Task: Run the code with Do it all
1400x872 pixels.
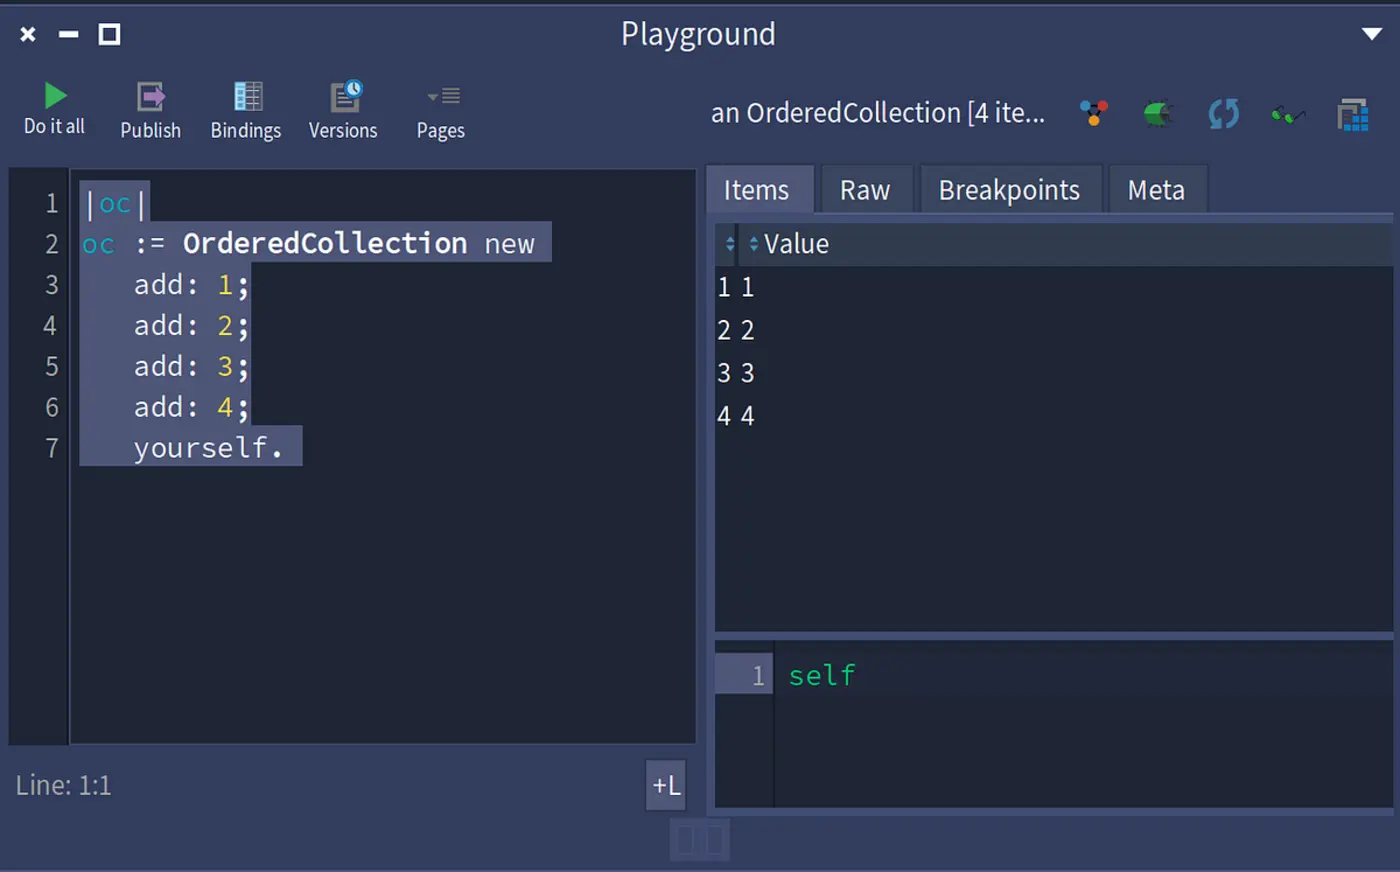Action: (x=54, y=109)
